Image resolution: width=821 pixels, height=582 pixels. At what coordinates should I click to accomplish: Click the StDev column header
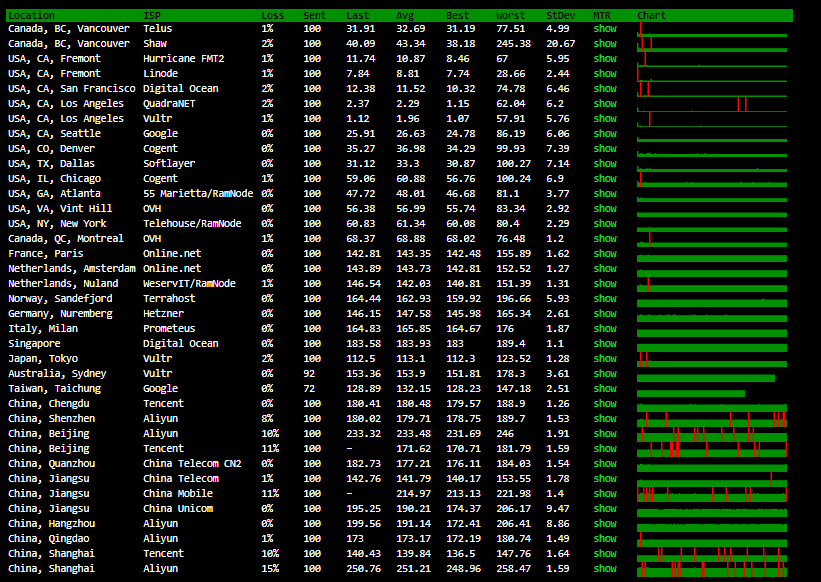[561, 16]
